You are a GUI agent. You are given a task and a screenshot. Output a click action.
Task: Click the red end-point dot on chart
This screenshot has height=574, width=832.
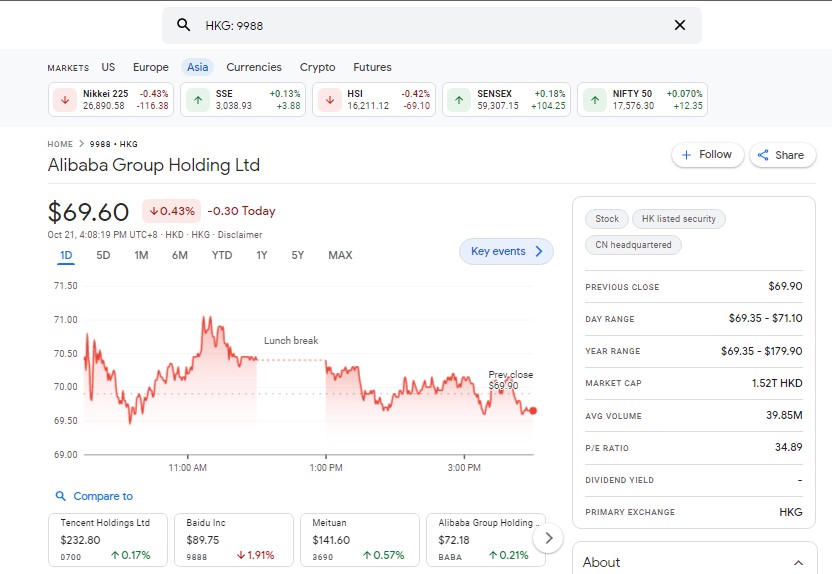pyautogui.click(x=533, y=411)
